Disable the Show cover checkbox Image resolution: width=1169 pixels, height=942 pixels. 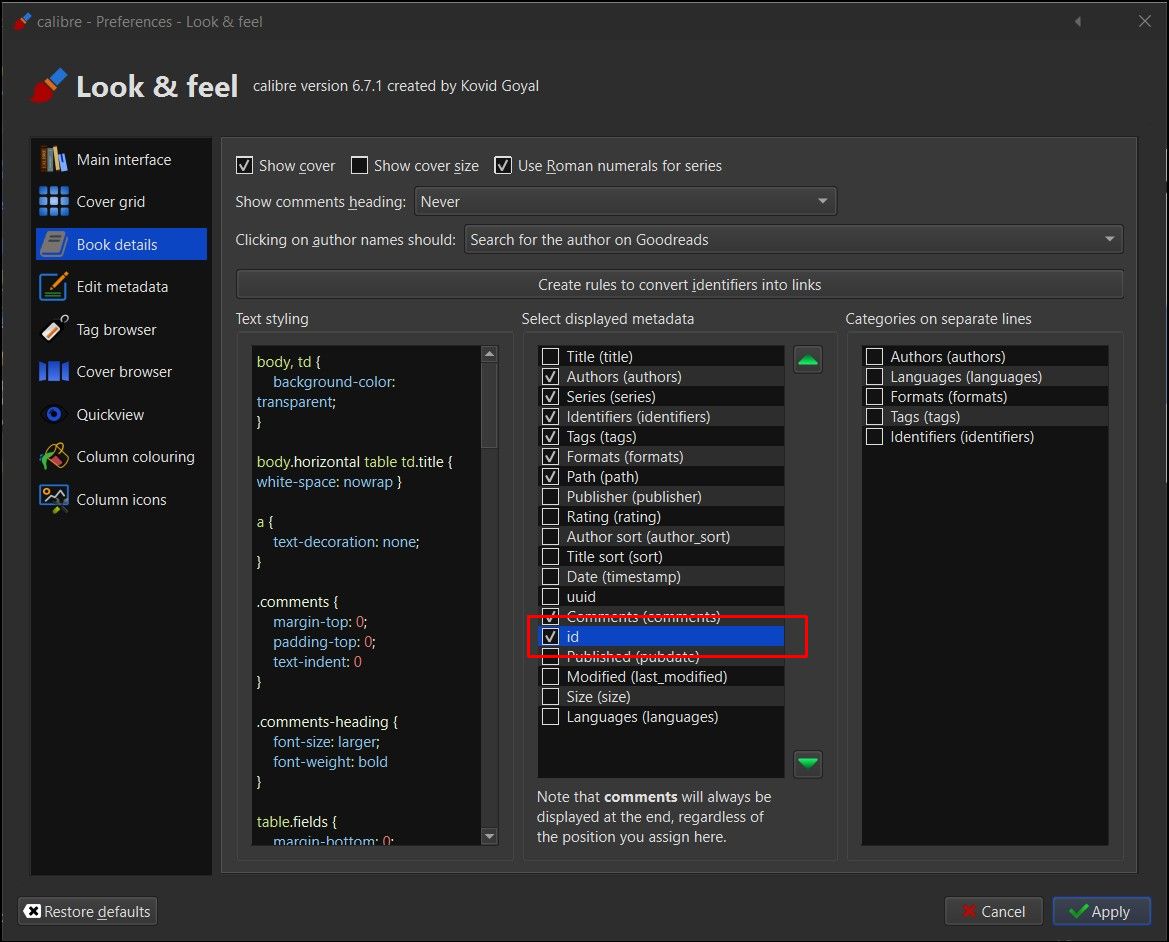click(x=244, y=165)
